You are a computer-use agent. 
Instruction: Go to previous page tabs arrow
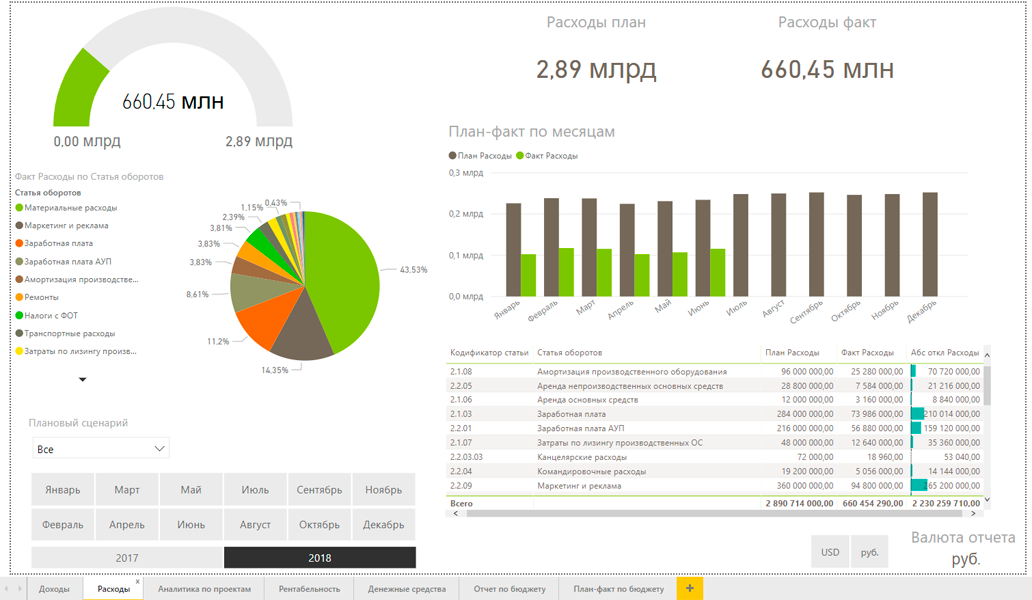(x=6, y=589)
